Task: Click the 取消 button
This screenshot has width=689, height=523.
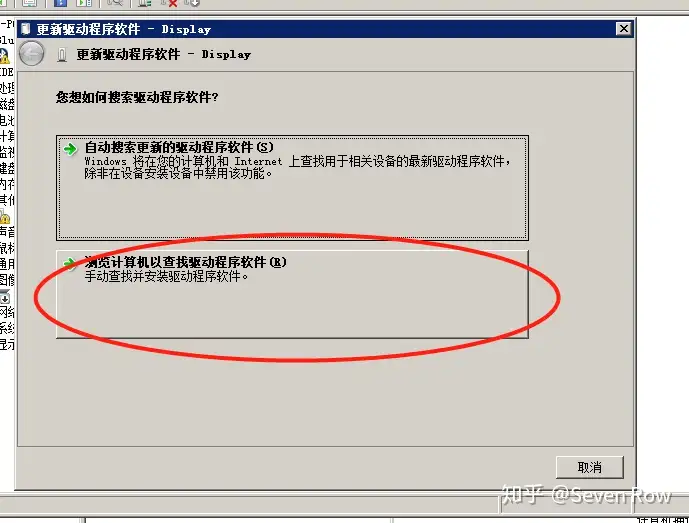Action: [x=589, y=467]
